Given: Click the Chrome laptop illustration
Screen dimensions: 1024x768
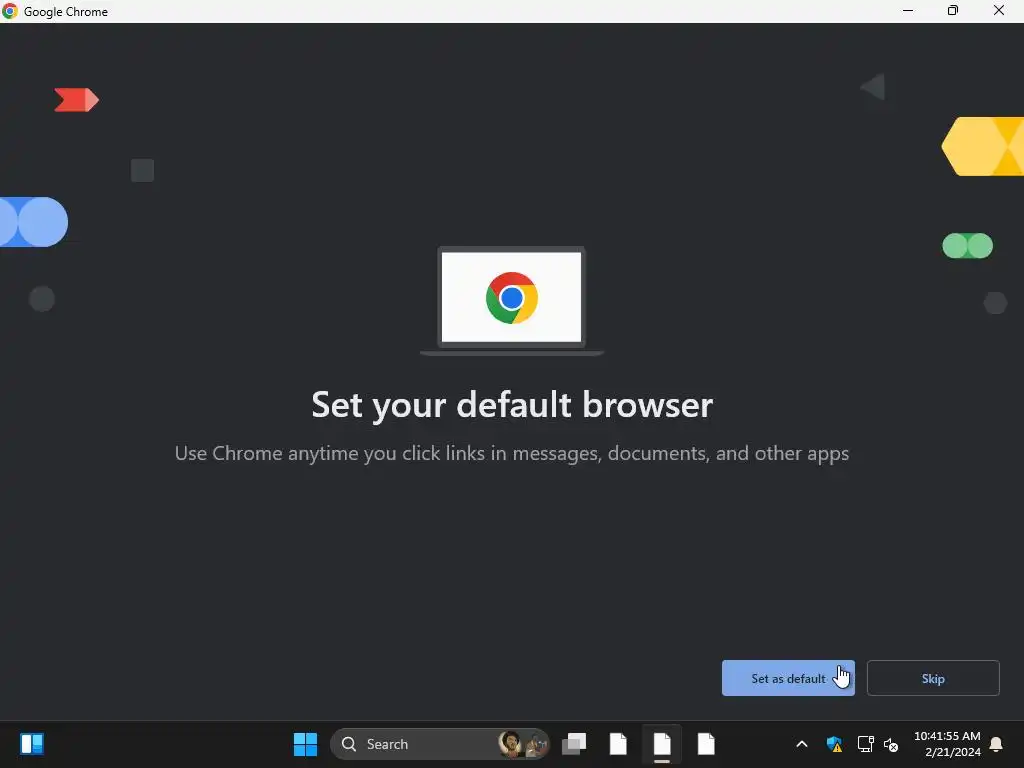Looking at the screenshot, I should 512,300.
